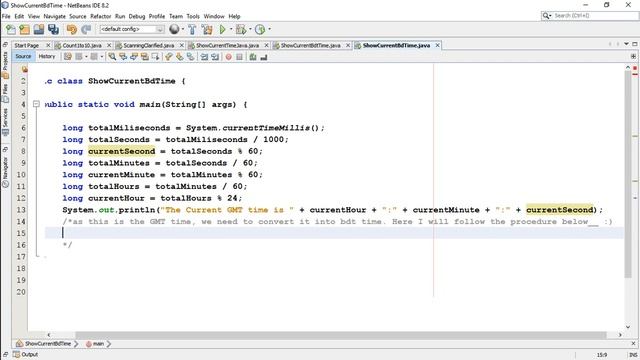The height and width of the screenshot is (360, 640).
Task: Click Shift Line Right editor icon
Action: click(215, 57)
